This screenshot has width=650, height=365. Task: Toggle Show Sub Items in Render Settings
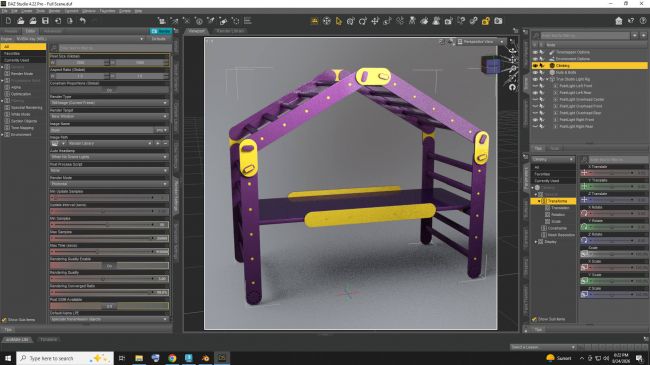pos(4,320)
